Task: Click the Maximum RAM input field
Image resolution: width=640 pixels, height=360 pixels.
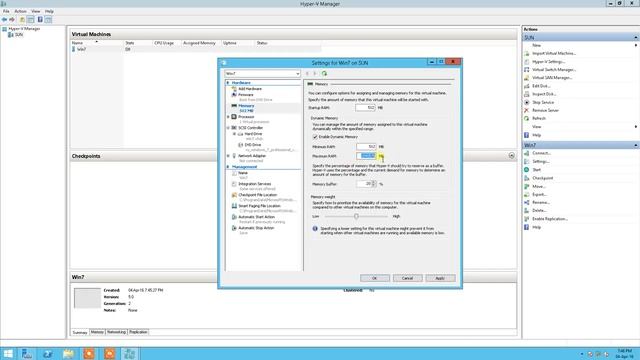Action: (366, 156)
